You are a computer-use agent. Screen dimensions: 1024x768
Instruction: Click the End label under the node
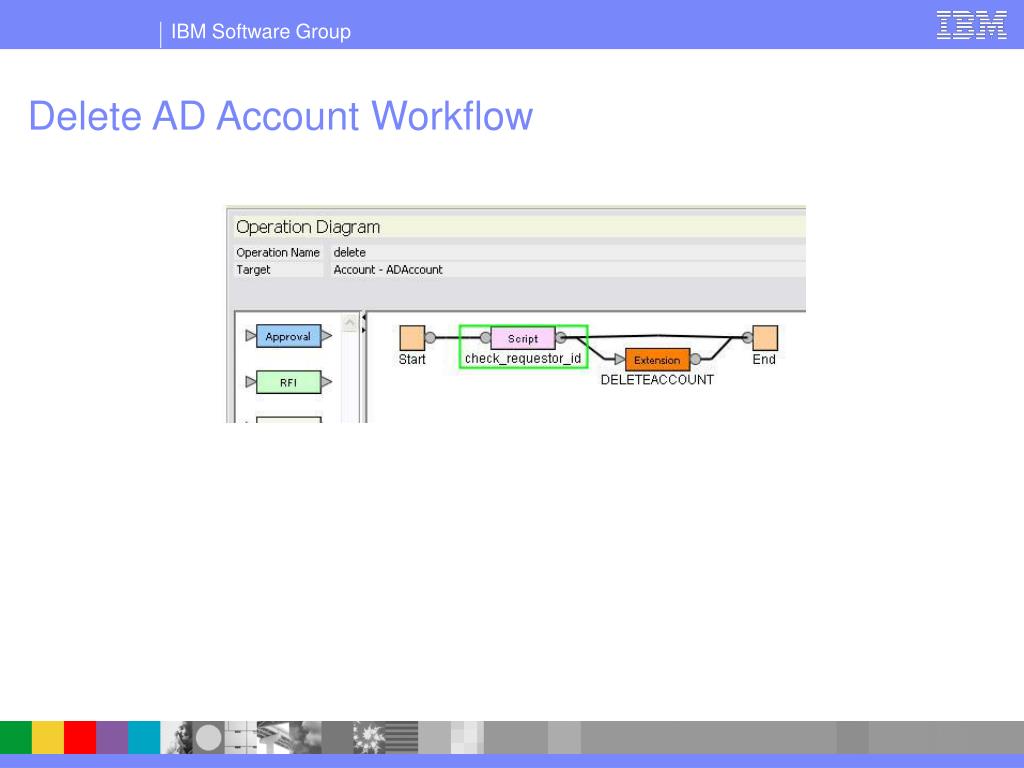coord(764,359)
